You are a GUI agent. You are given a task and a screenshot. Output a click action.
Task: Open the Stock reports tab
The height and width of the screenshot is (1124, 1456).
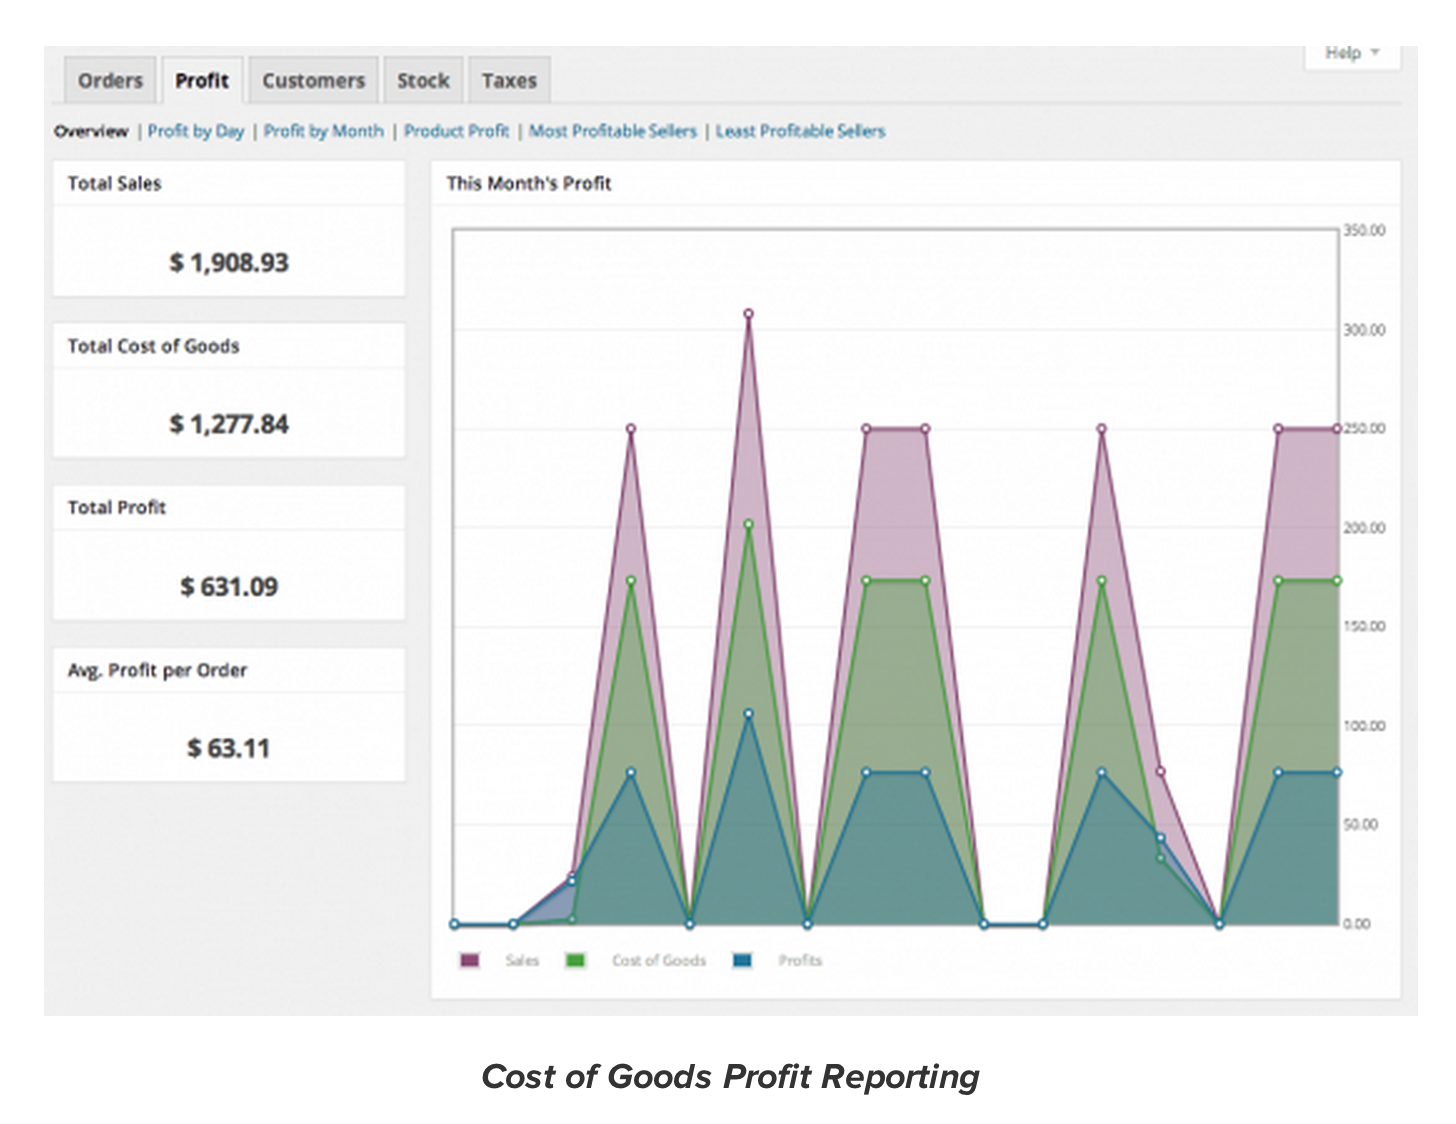pyautogui.click(x=423, y=81)
